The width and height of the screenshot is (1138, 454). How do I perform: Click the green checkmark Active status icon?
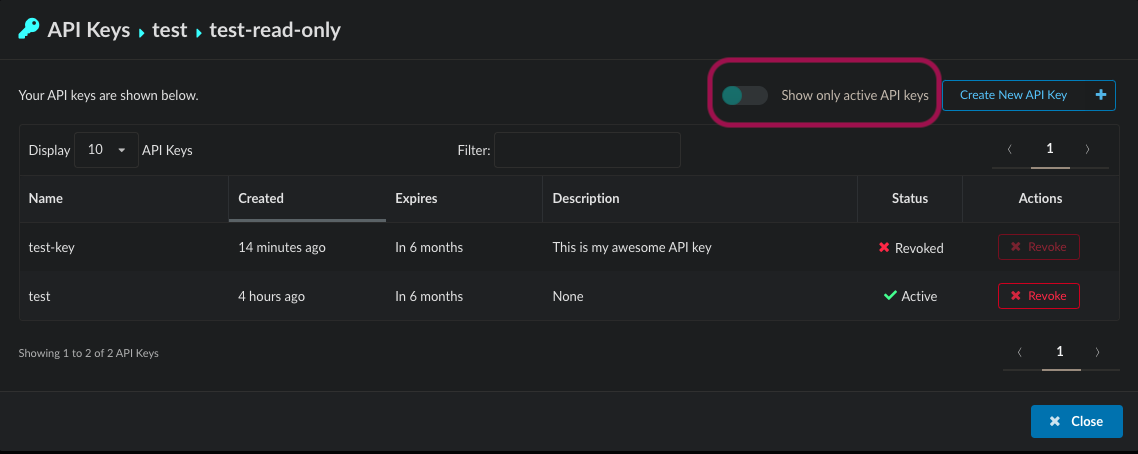tap(890, 296)
